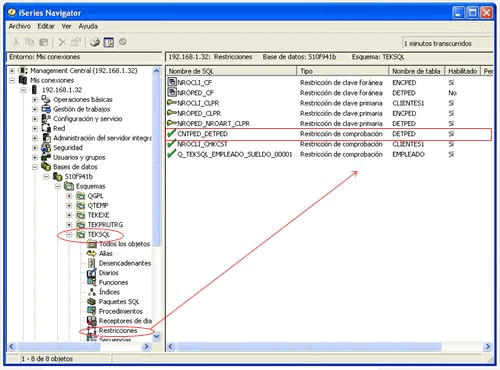The height and width of the screenshot is (370, 500).
Task: Click the Red network icon
Action: click(46, 128)
